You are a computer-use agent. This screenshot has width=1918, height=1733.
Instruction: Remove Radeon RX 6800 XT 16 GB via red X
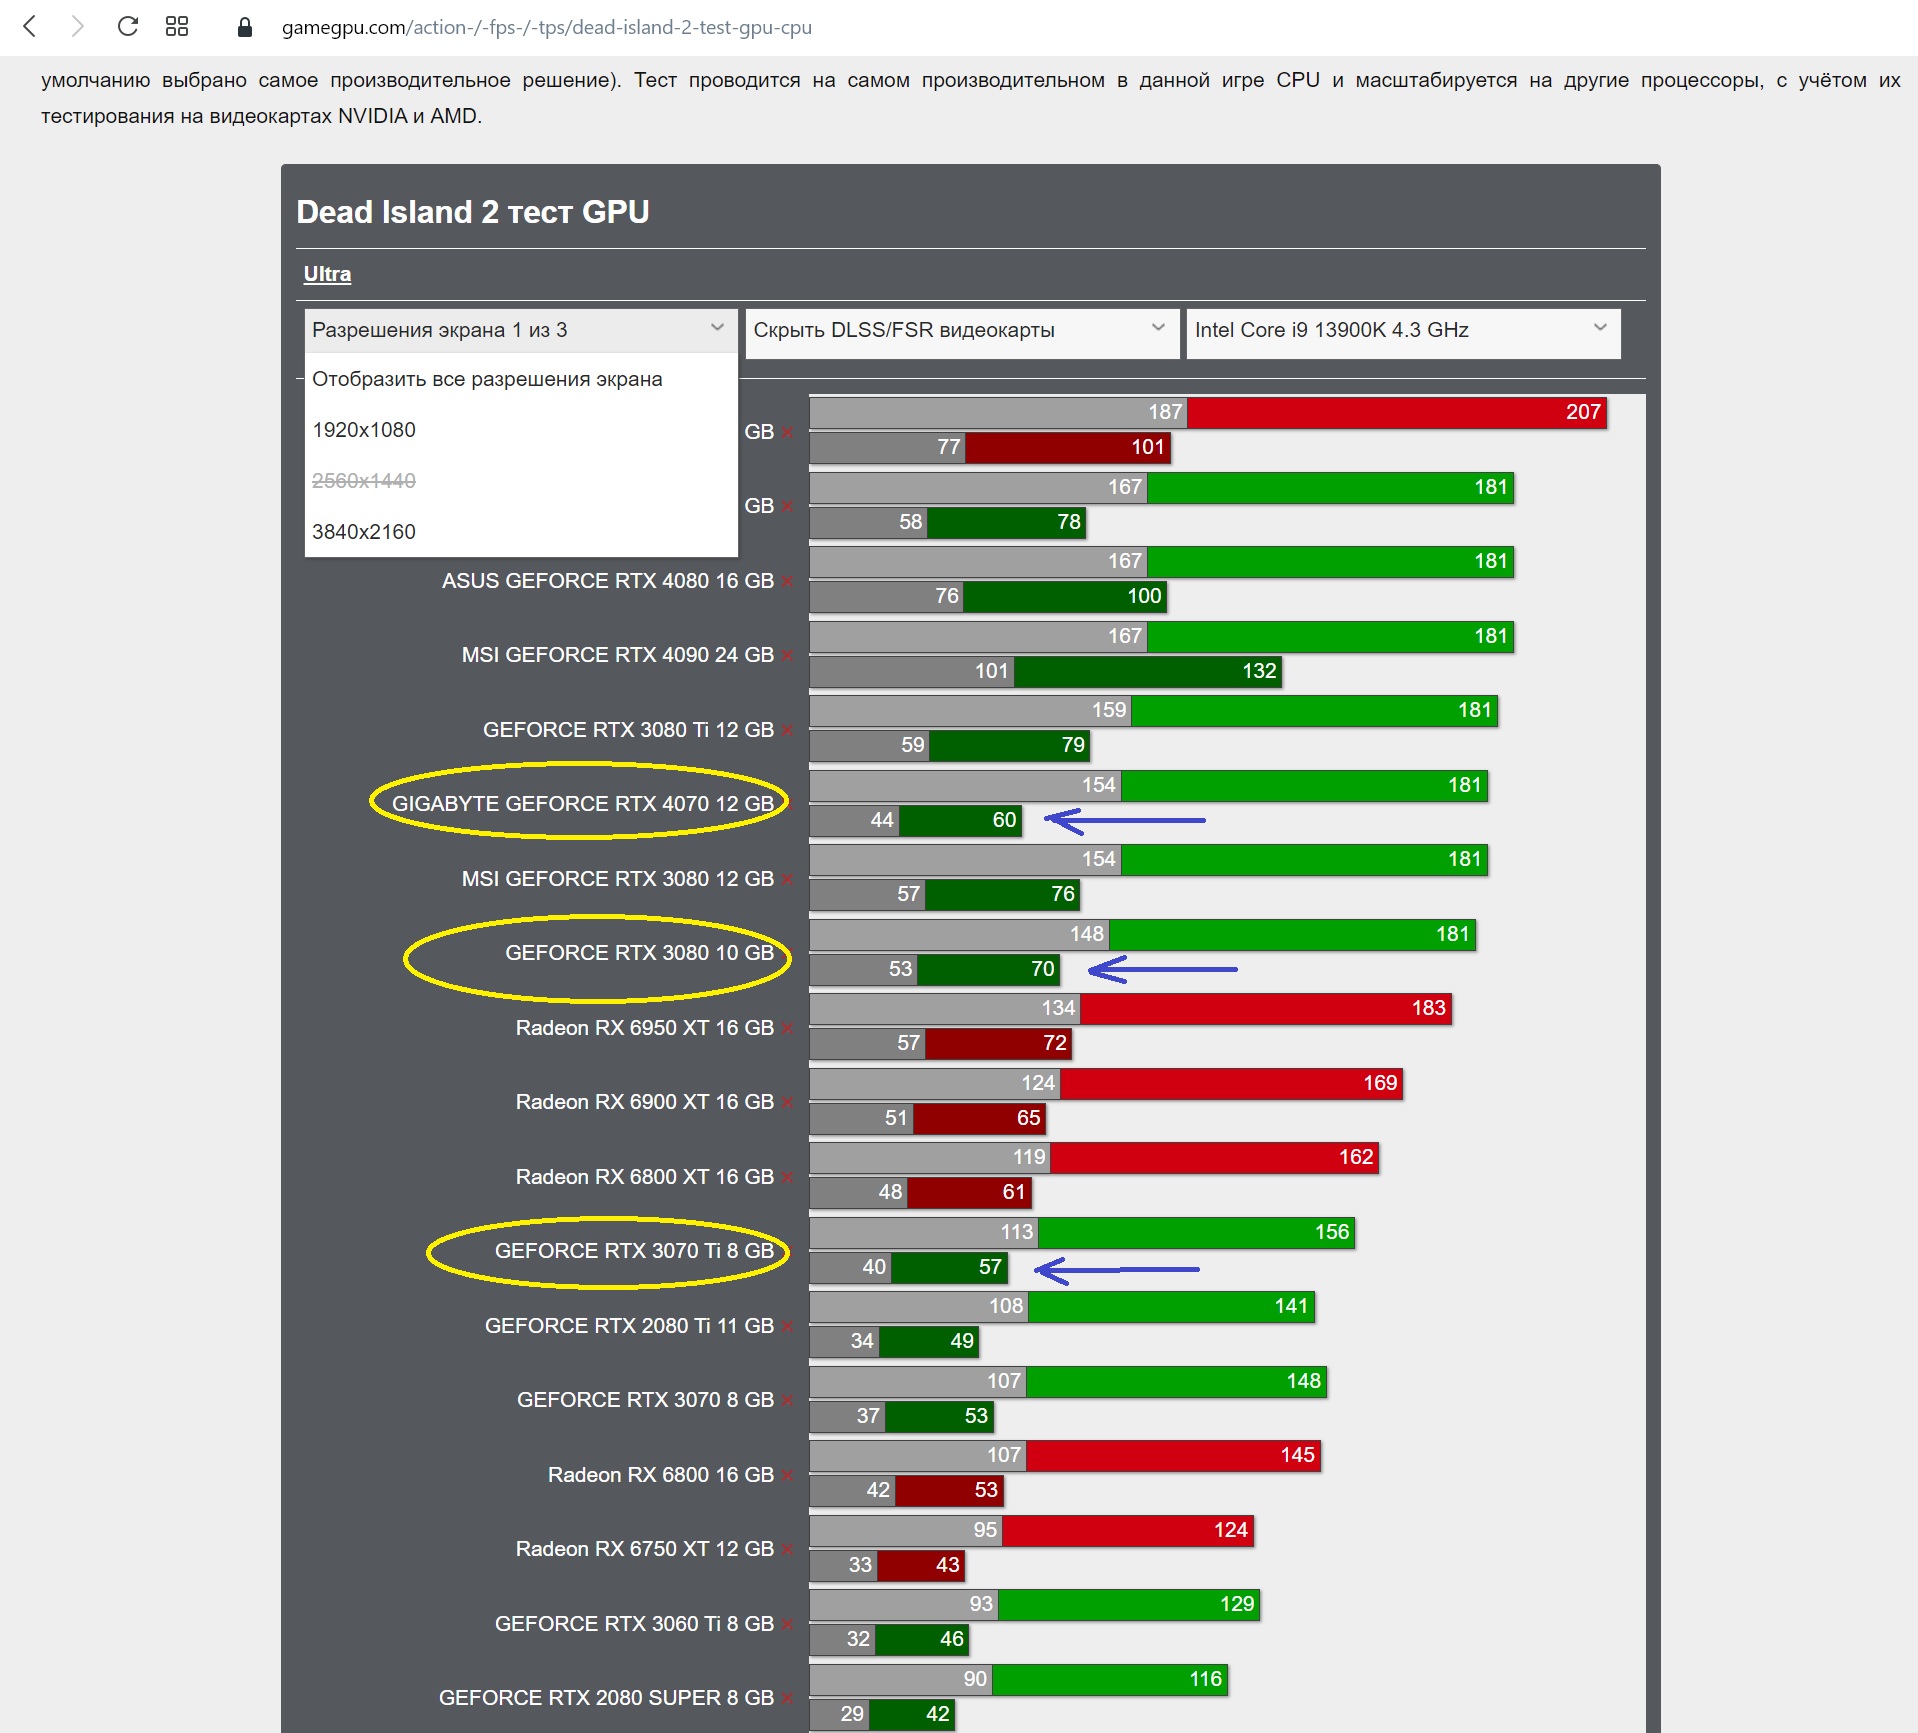tap(788, 1177)
